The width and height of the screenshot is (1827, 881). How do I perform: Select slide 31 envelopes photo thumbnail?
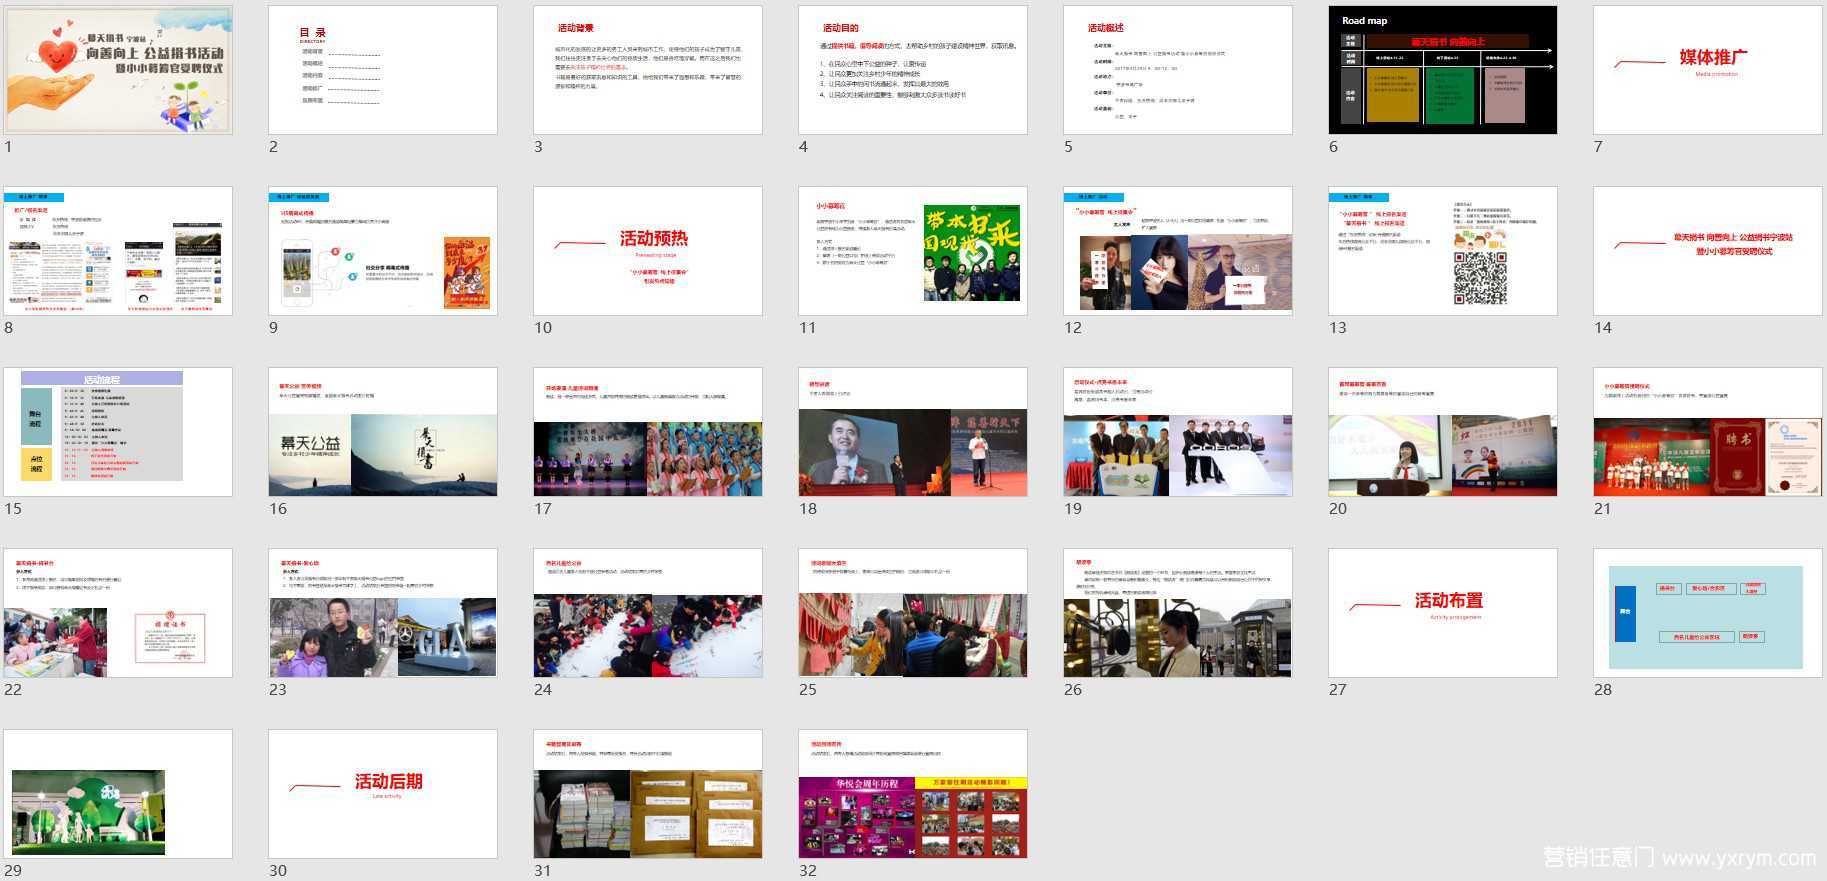pyautogui.click(x=648, y=794)
